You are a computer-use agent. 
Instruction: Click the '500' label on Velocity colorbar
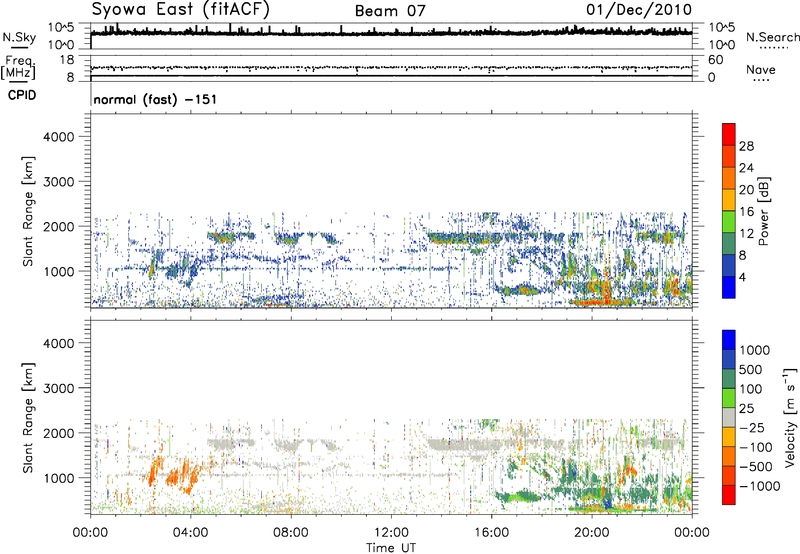[751, 369]
